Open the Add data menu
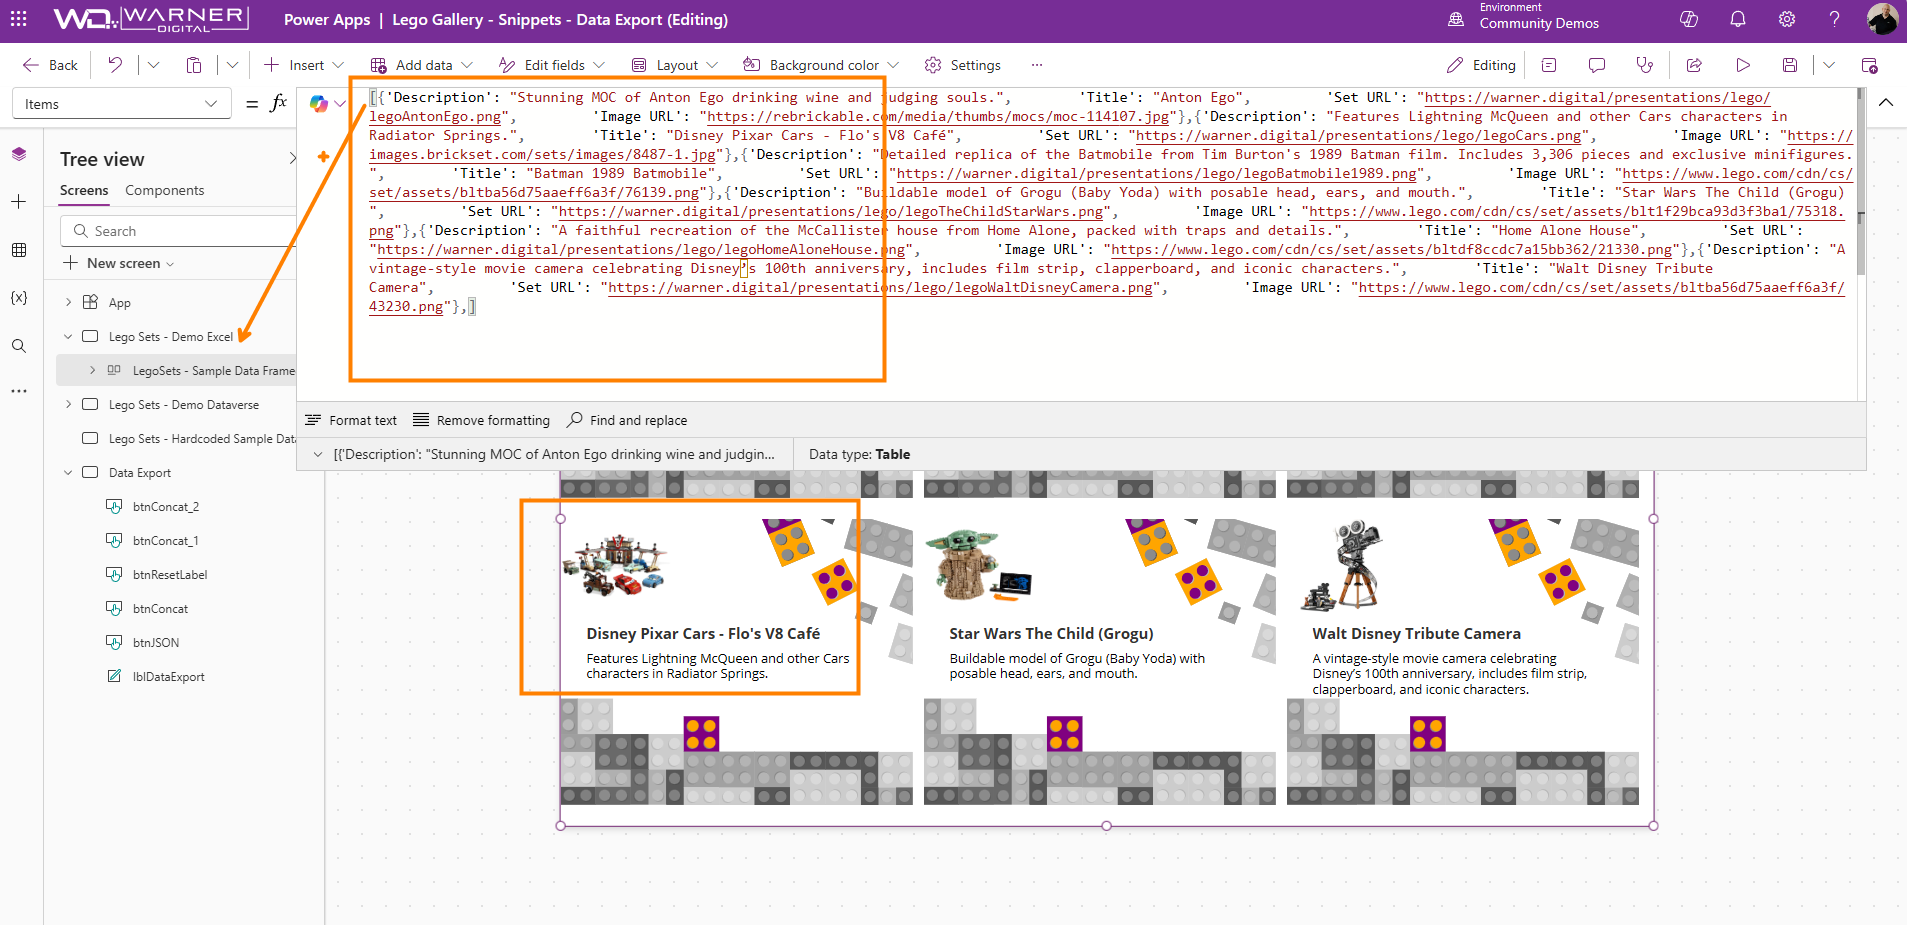1907x925 pixels. 420,65
